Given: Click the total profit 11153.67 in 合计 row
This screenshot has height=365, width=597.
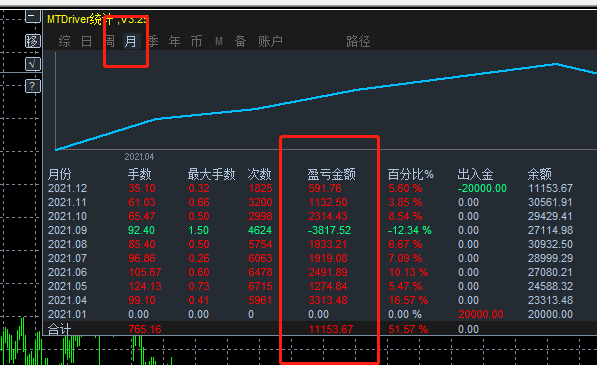Looking at the screenshot, I should pyautogui.click(x=331, y=329).
